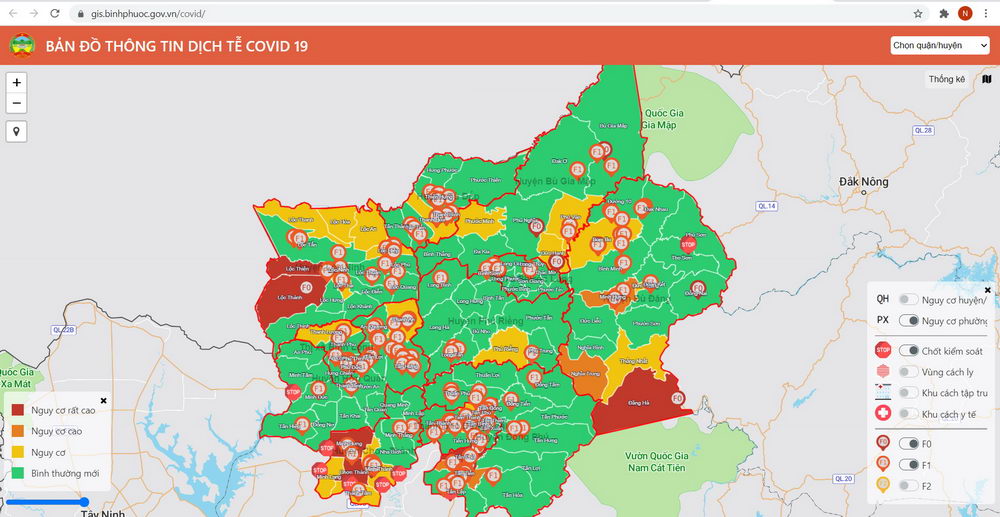Click the Thống kê button
This screenshot has height=517, width=1000.
[x=946, y=79]
